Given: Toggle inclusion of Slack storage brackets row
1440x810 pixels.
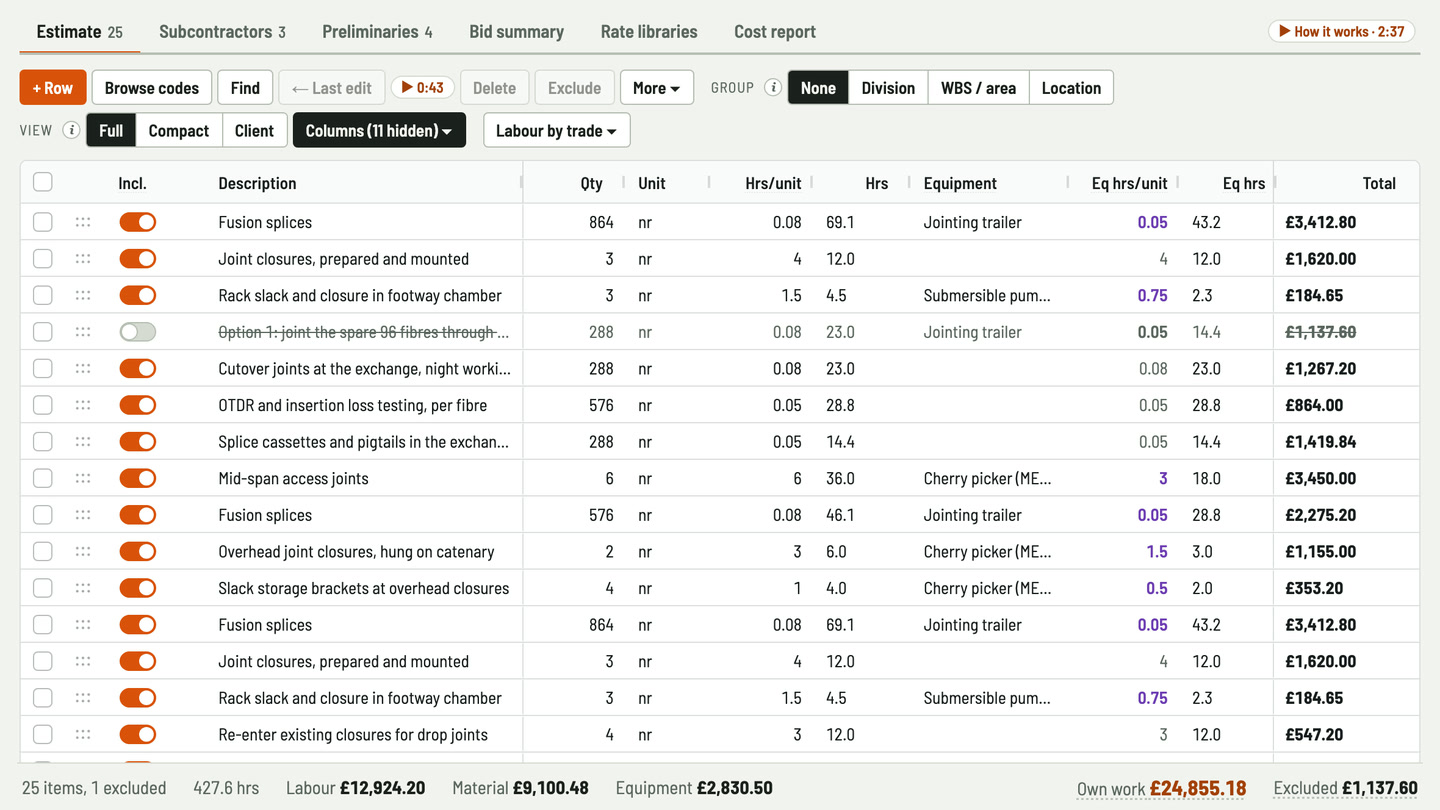Looking at the screenshot, I should point(138,588).
